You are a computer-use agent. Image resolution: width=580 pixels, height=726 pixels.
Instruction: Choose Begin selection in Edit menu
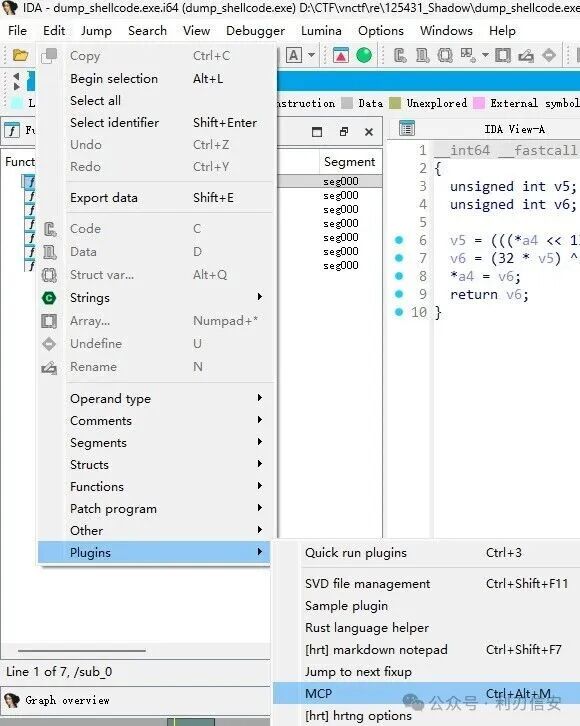(154, 79)
